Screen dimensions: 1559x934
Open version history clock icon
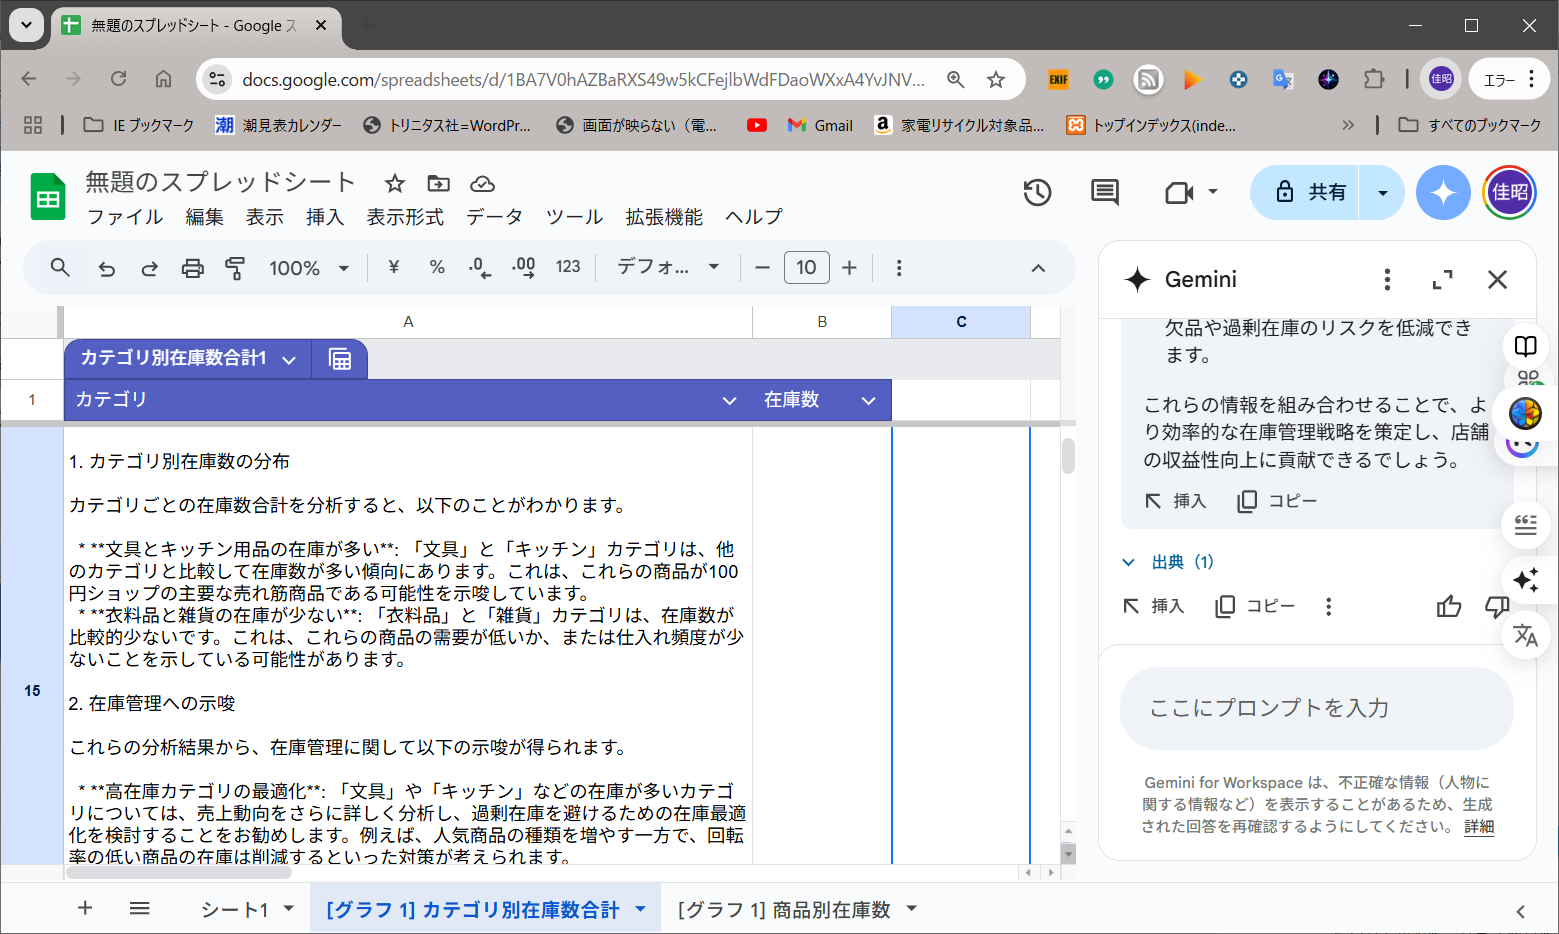coord(1037,192)
